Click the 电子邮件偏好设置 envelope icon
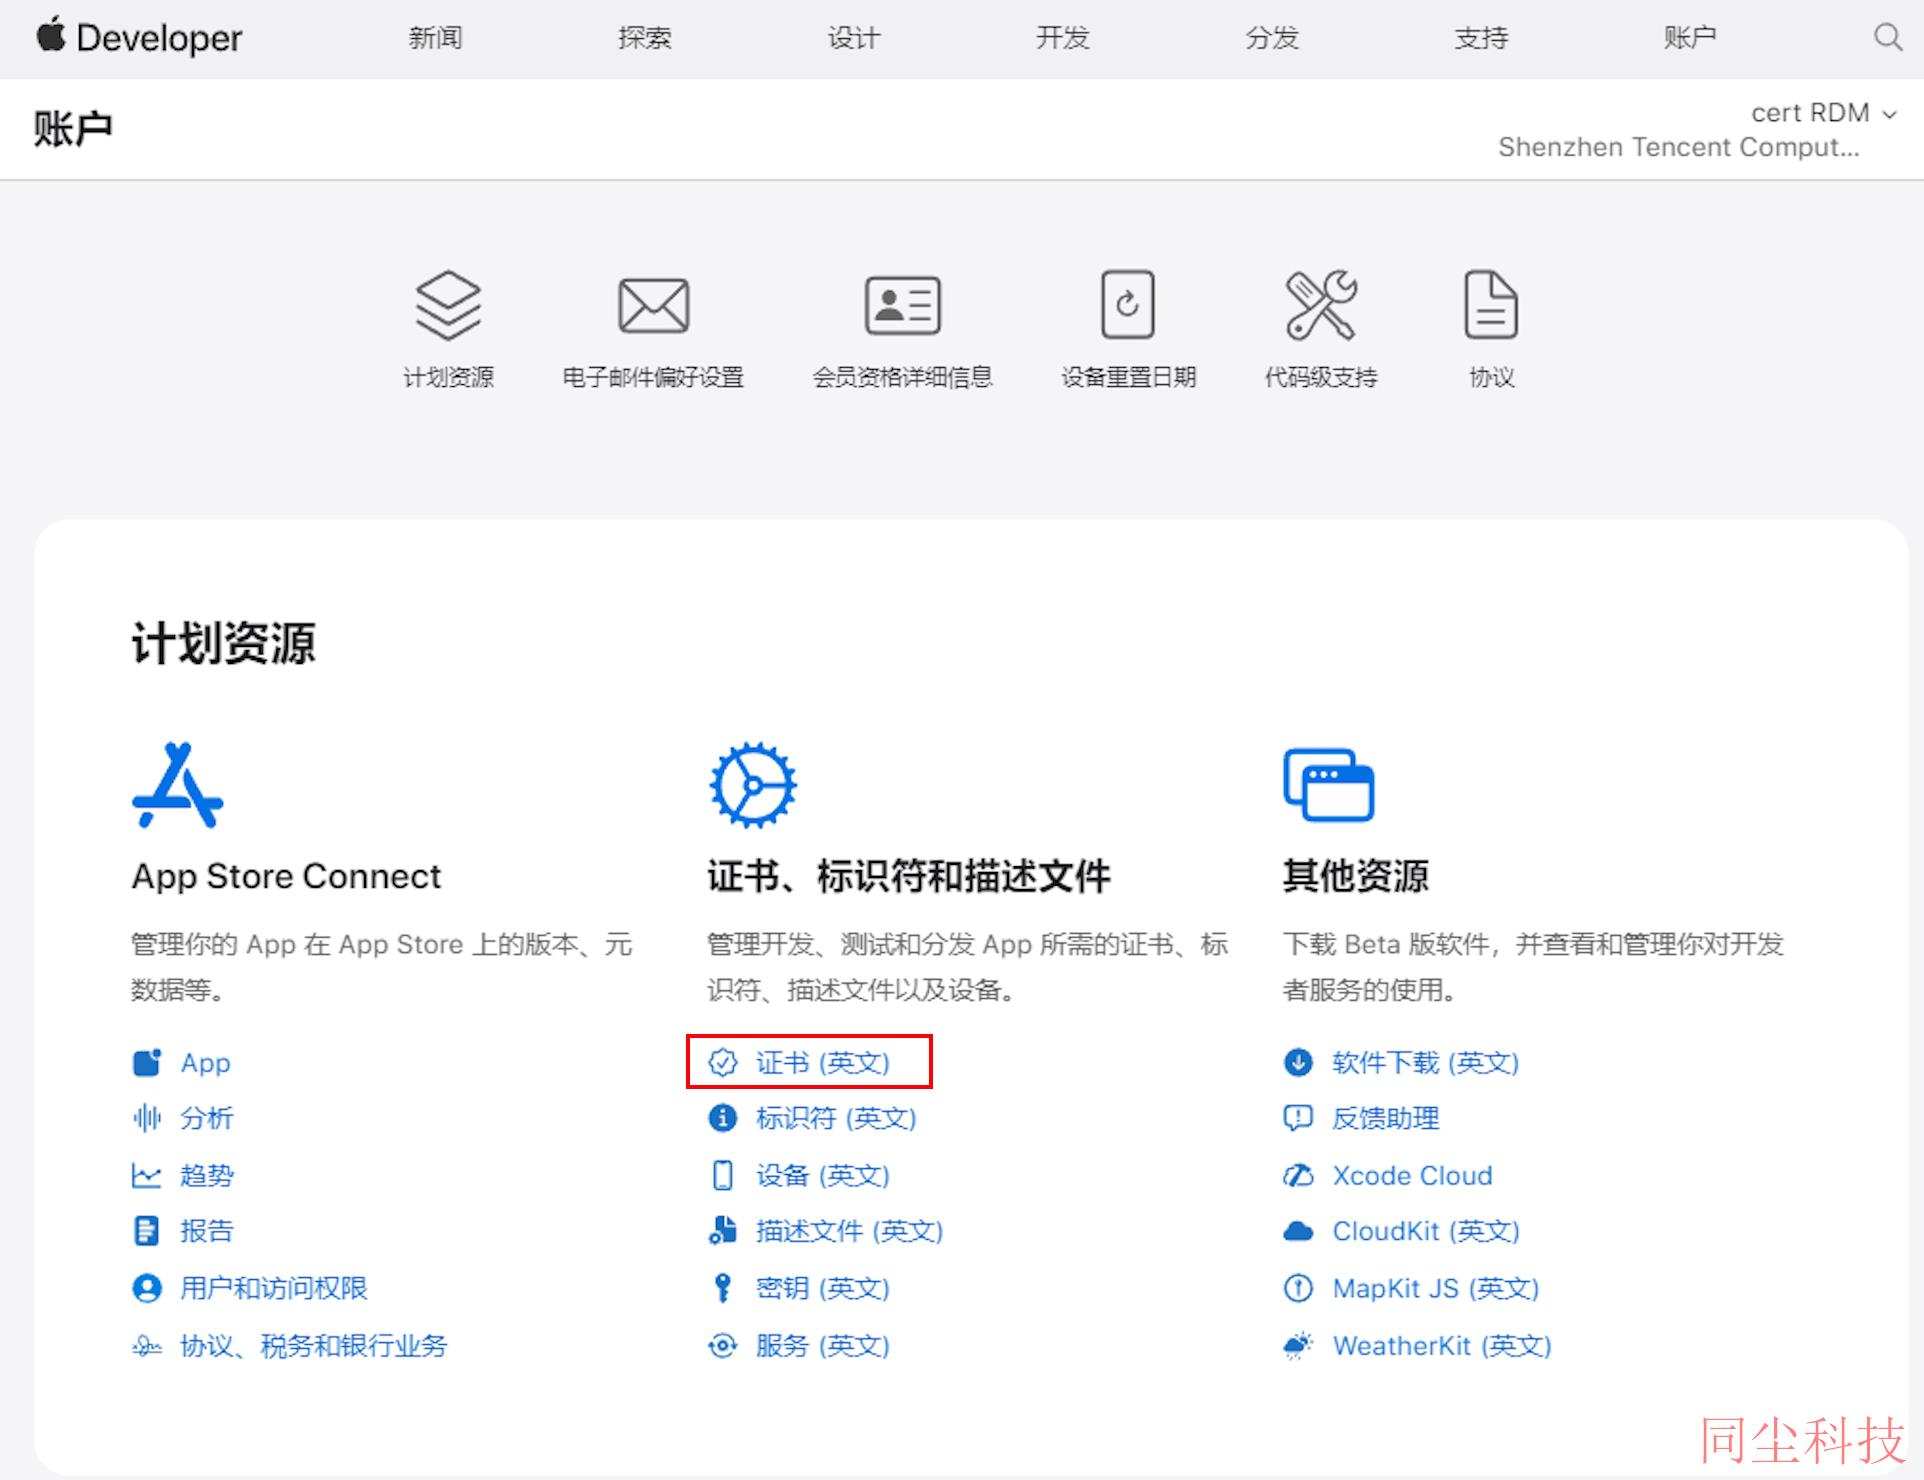 tap(653, 305)
